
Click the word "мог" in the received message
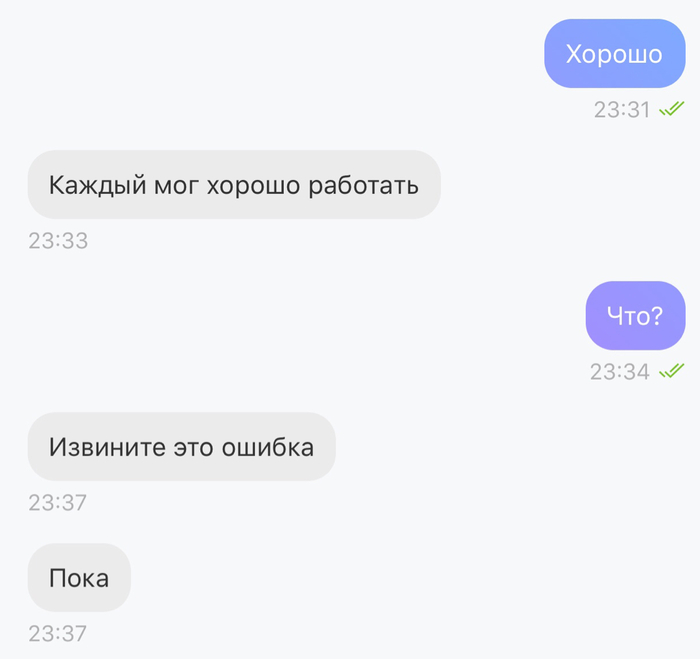click(x=176, y=186)
